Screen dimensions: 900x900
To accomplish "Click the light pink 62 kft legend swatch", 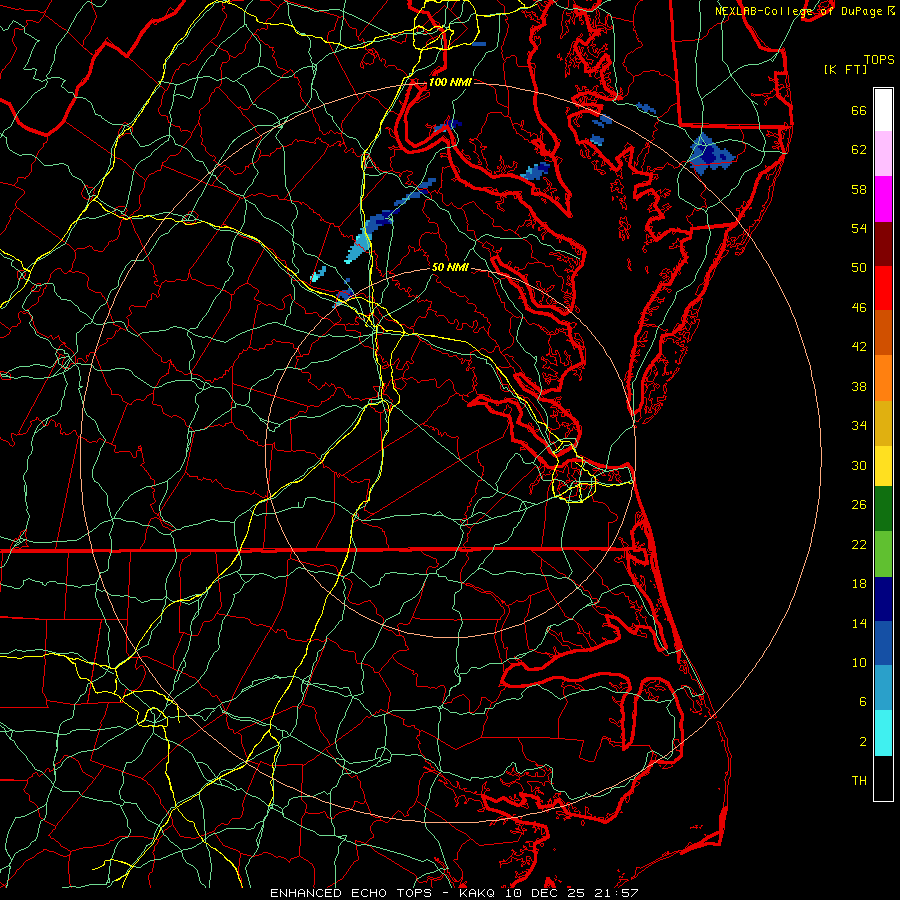I will [883, 154].
